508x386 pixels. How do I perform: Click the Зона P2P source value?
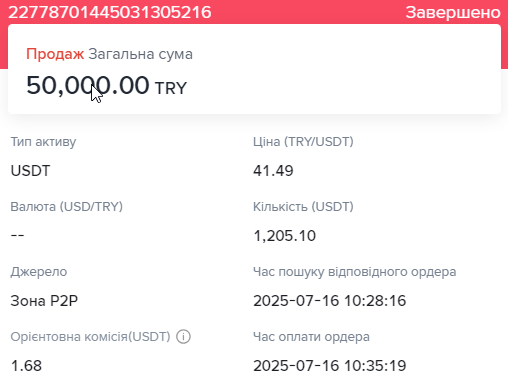pos(44,301)
